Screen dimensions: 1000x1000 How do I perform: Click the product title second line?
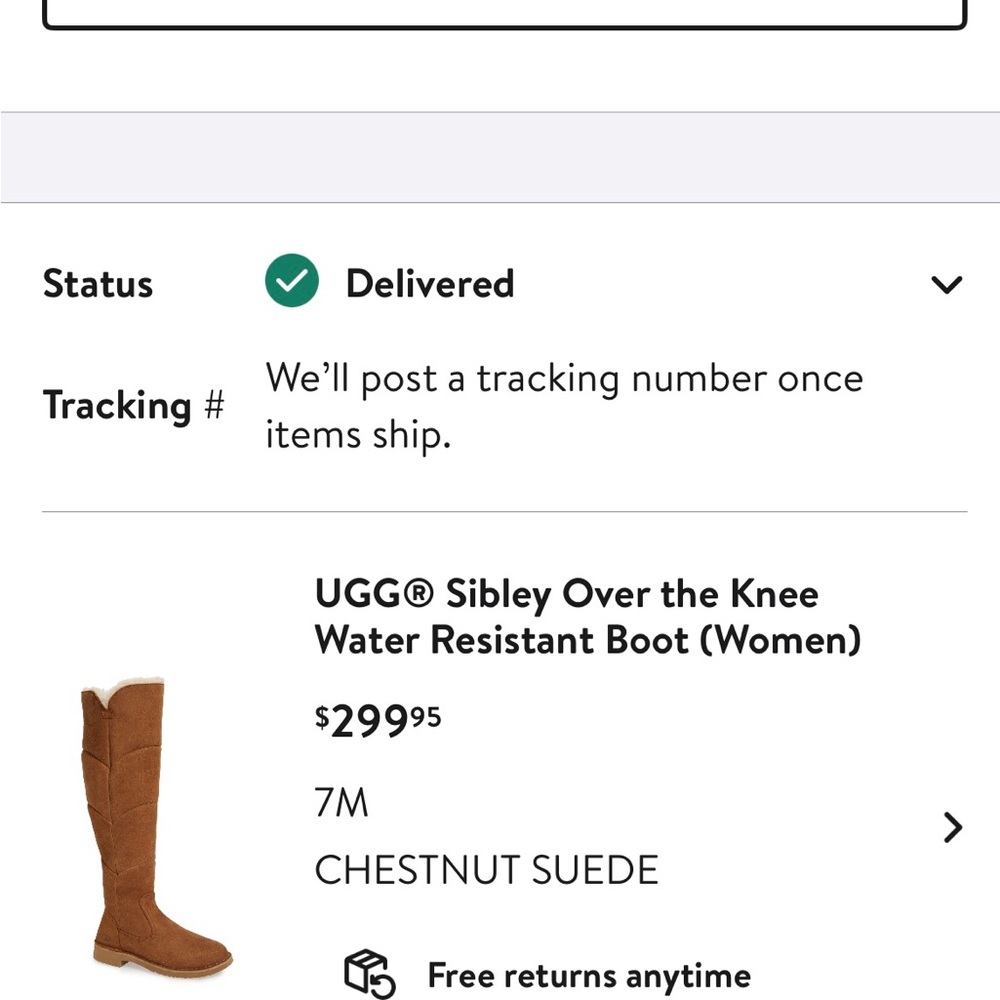[x=588, y=639]
